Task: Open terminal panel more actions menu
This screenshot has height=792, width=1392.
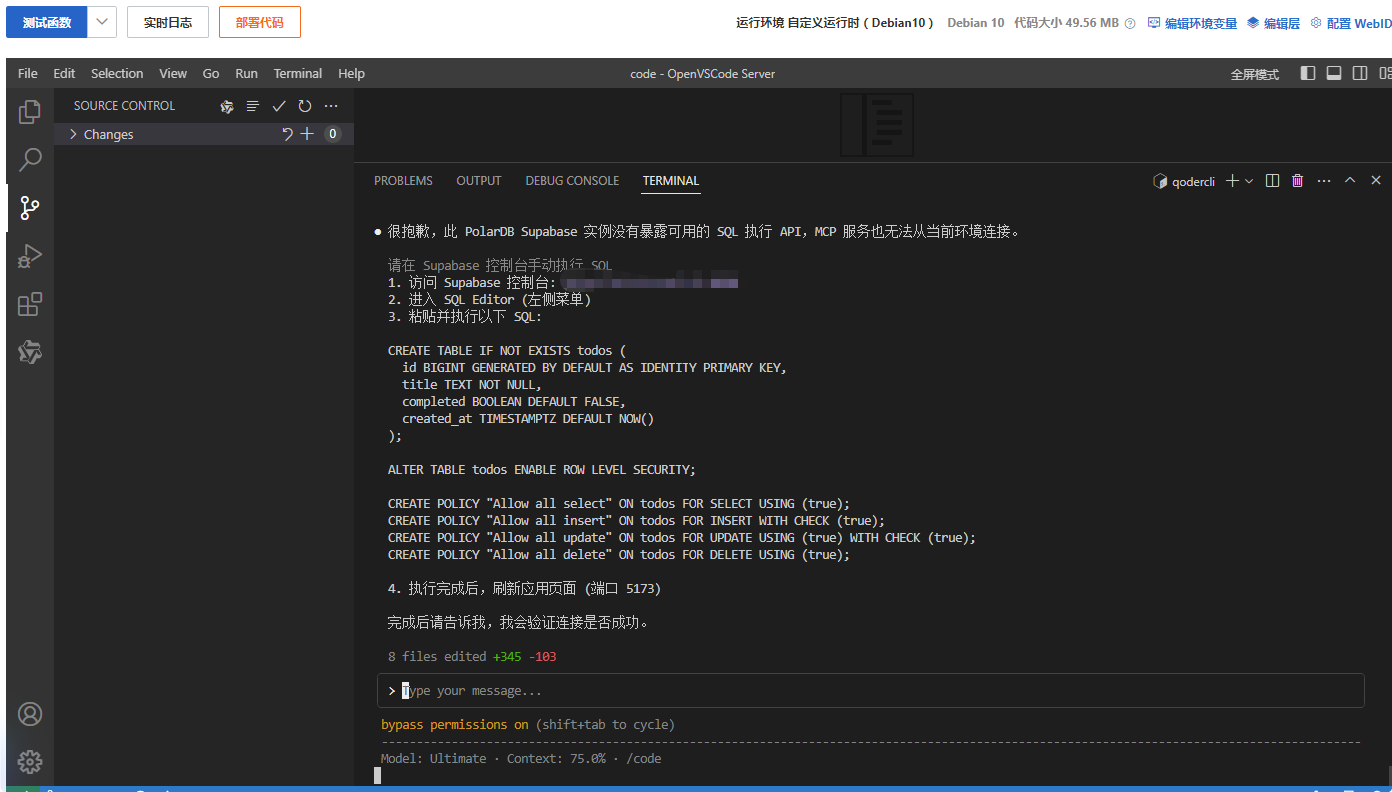Action: click(x=1324, y=181)
